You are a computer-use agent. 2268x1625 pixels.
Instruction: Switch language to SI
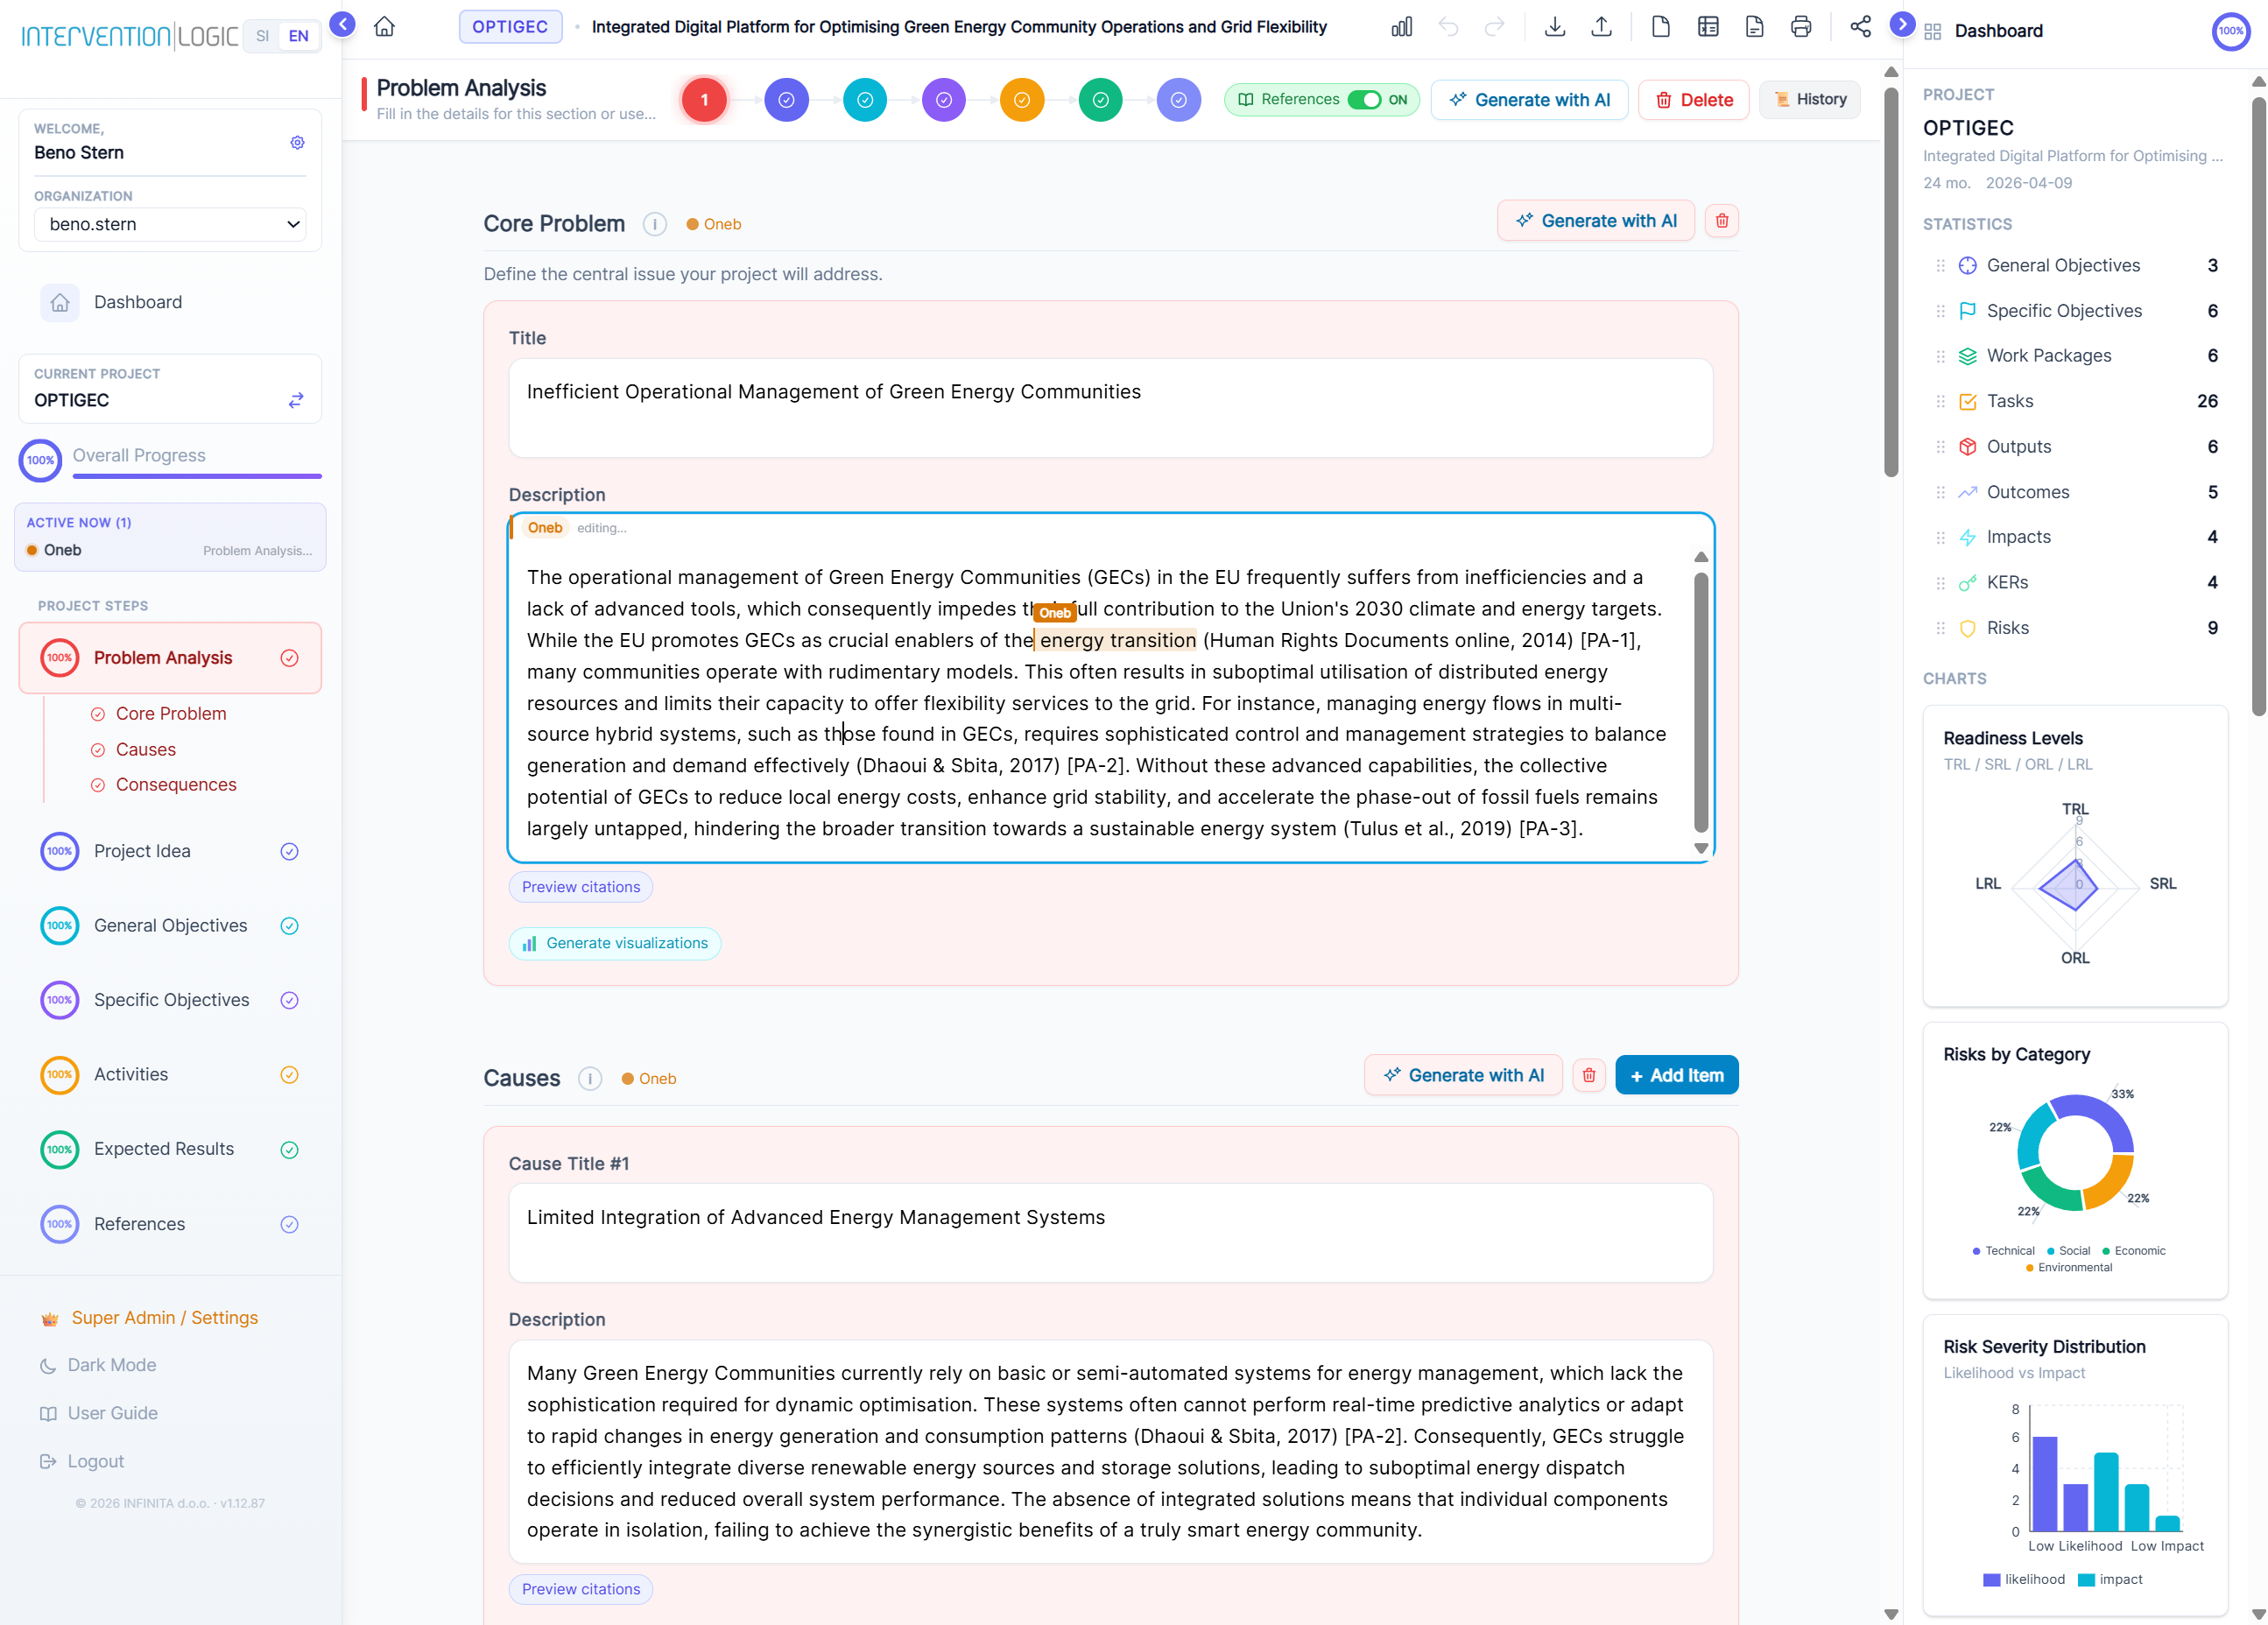pyautogui.click(x=262, y=36)
